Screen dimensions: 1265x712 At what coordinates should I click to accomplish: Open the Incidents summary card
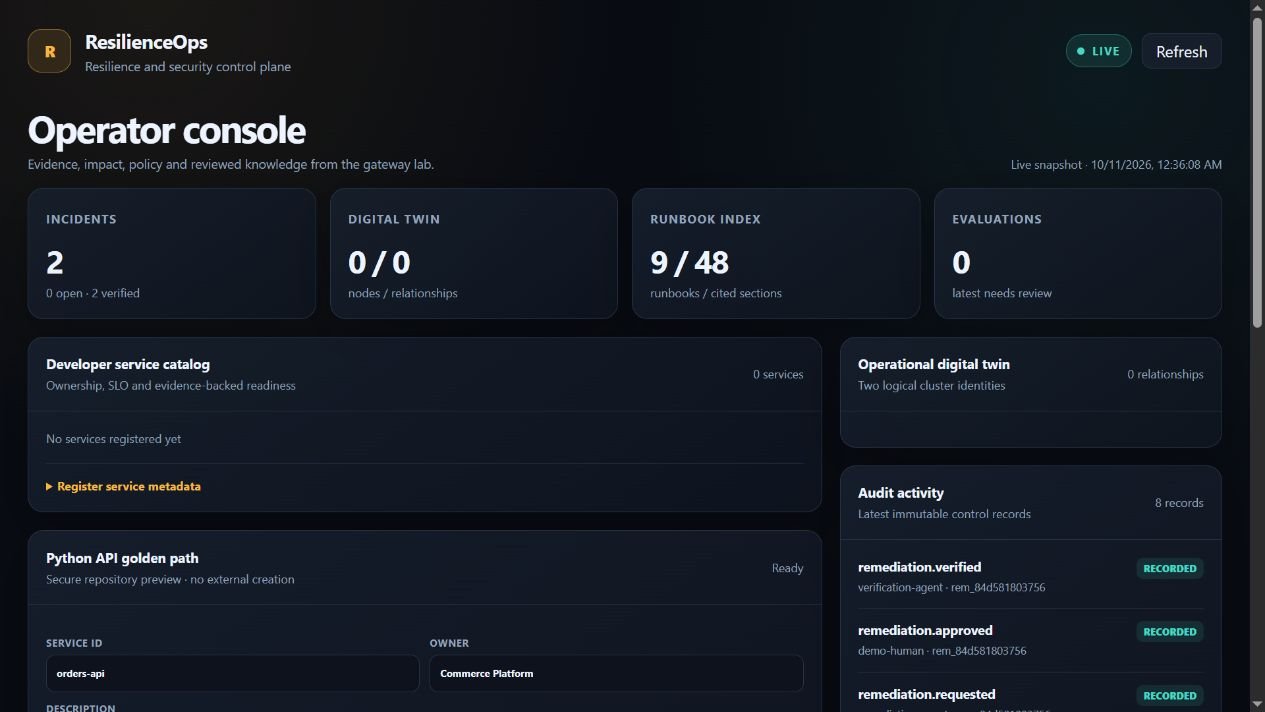[x=172, y=253]
